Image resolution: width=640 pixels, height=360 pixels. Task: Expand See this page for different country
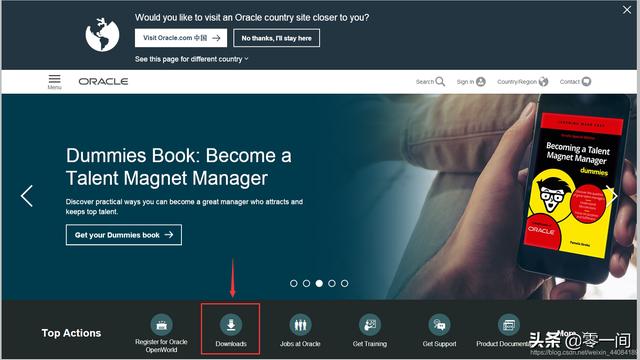tap(191, 59)
